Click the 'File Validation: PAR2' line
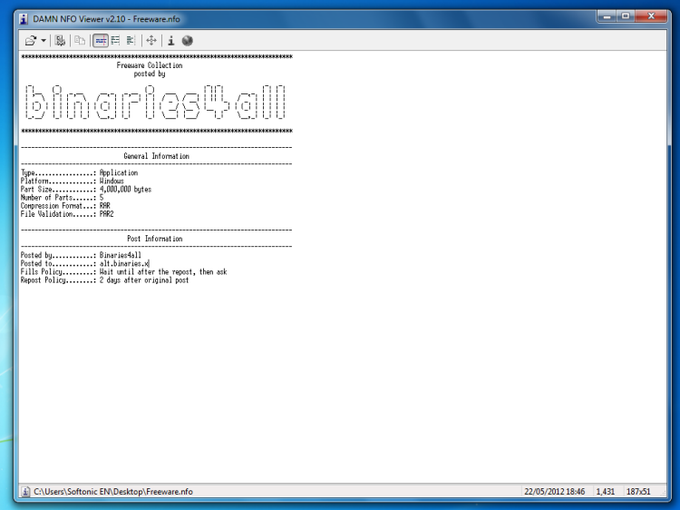Screen dimensions: 680x510 [x=67, y=214]
